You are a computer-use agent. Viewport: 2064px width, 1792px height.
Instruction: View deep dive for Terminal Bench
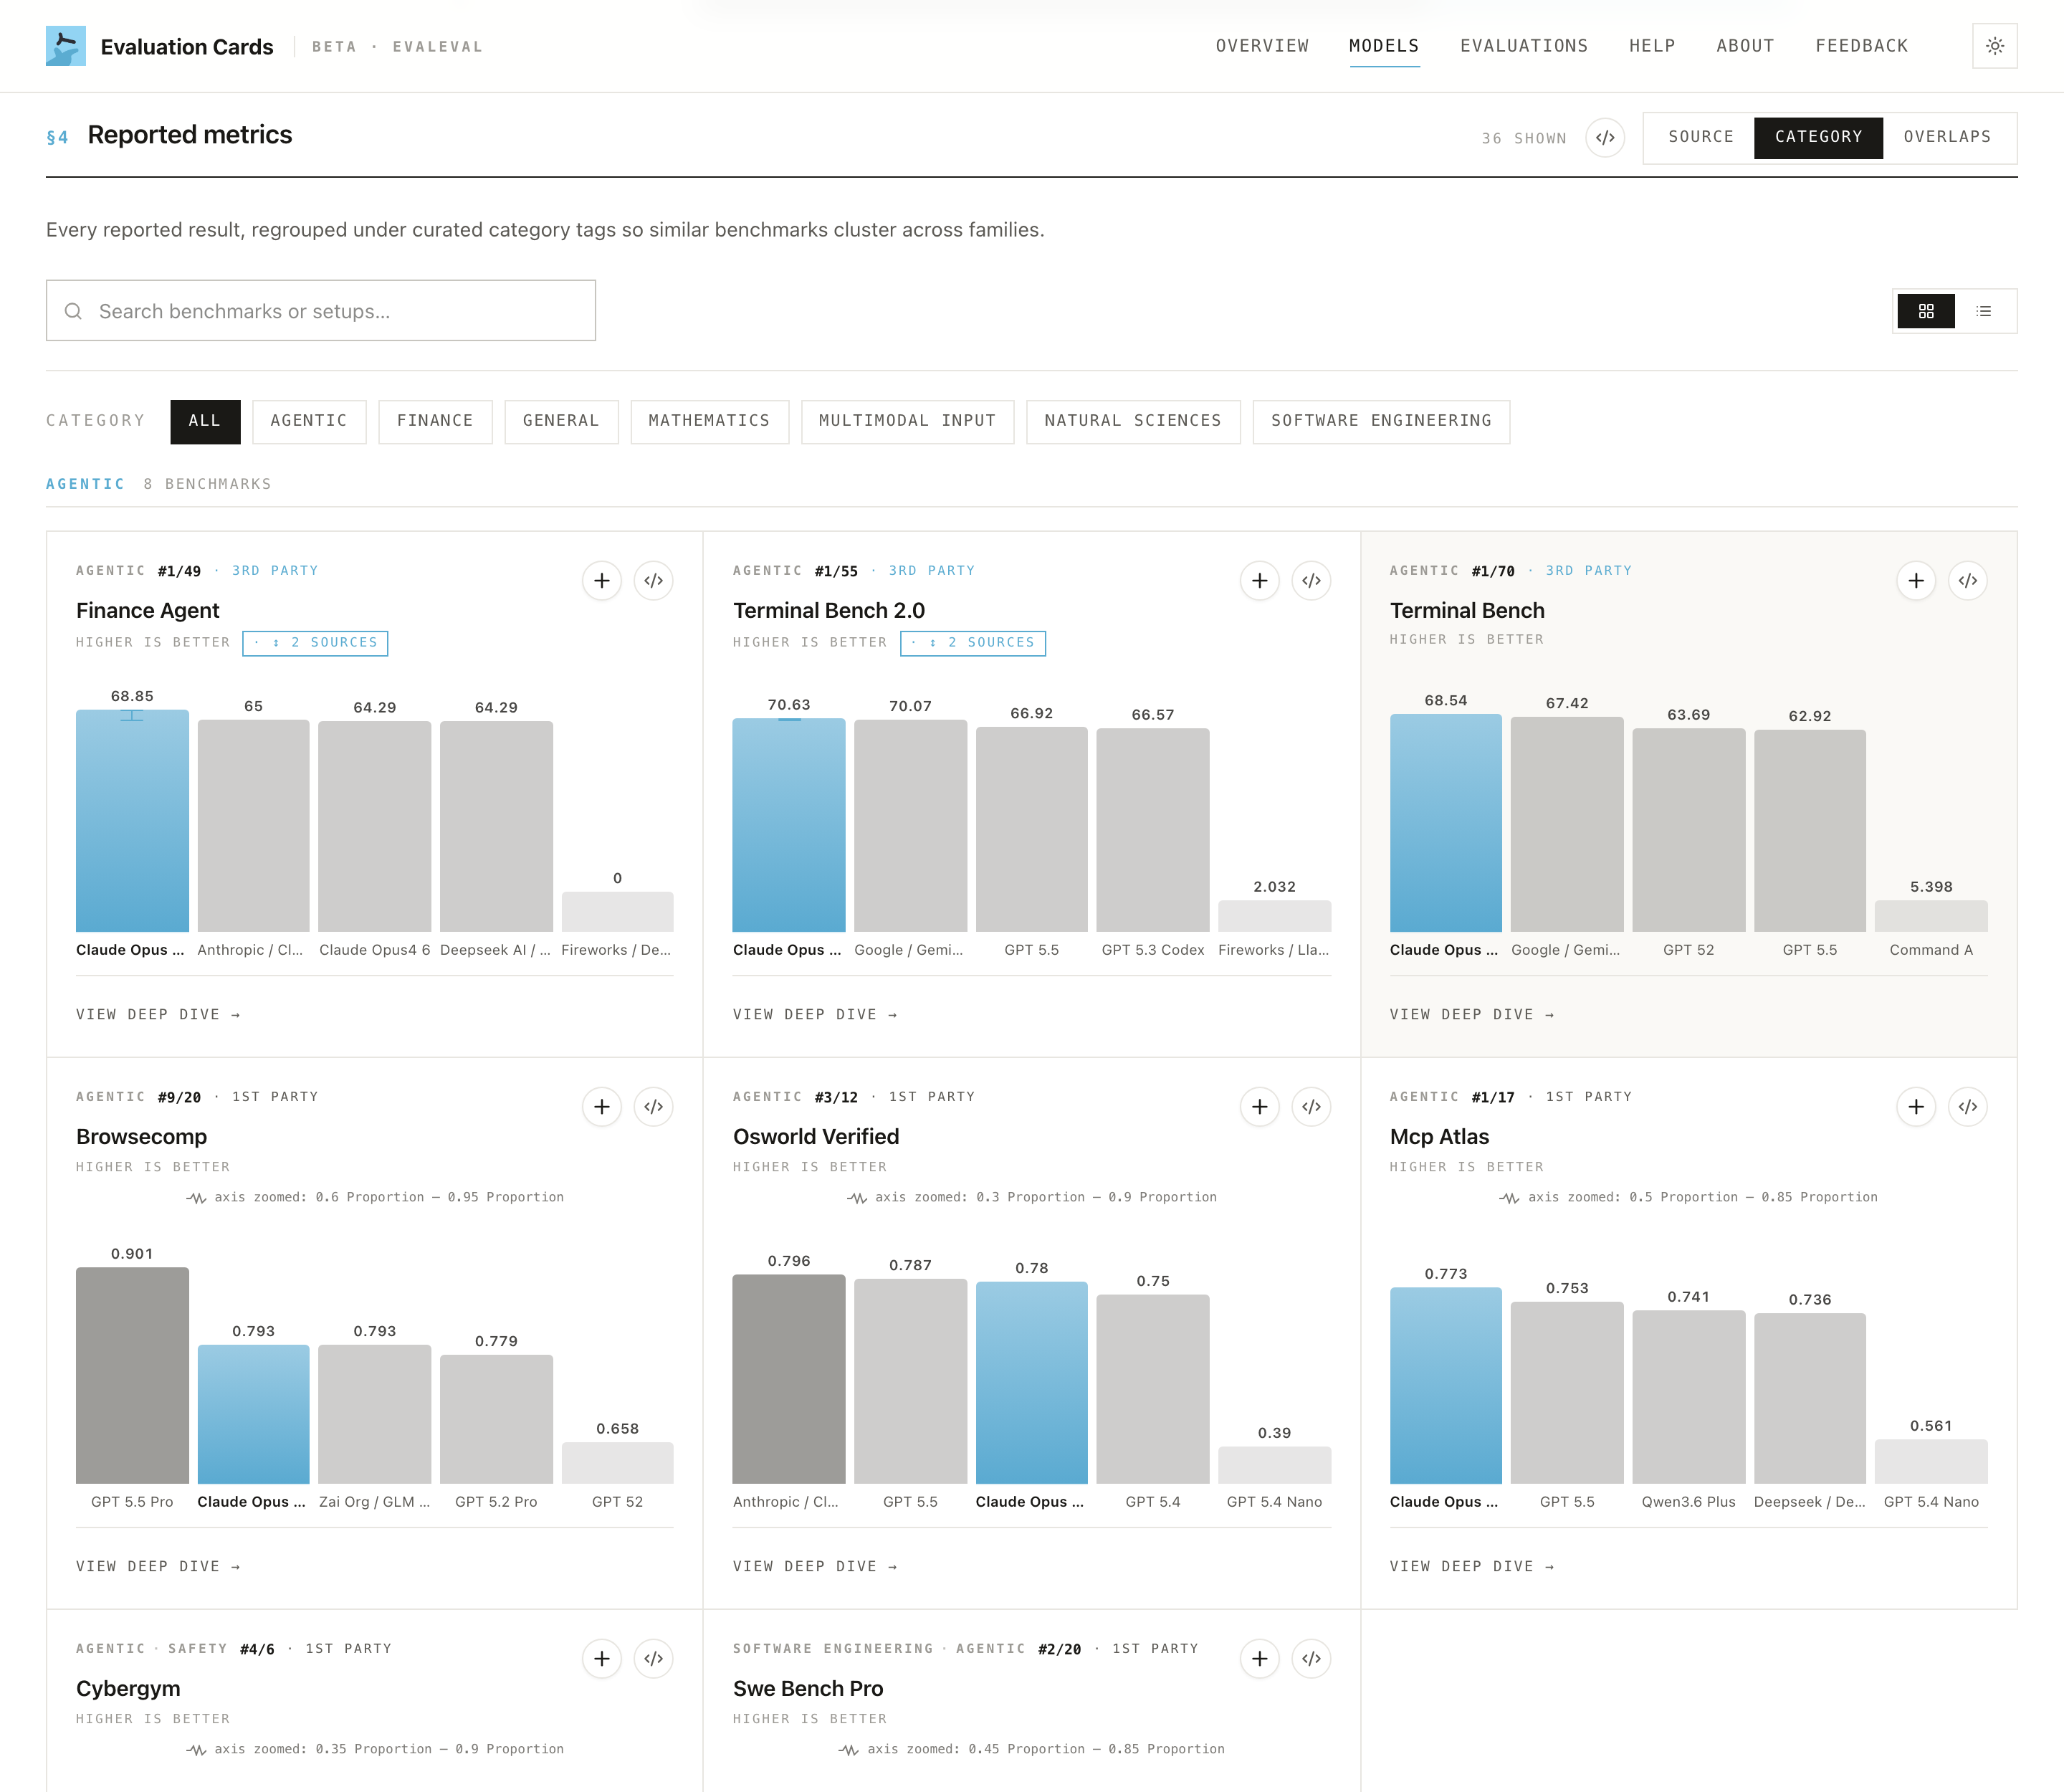point(1472,1014)
